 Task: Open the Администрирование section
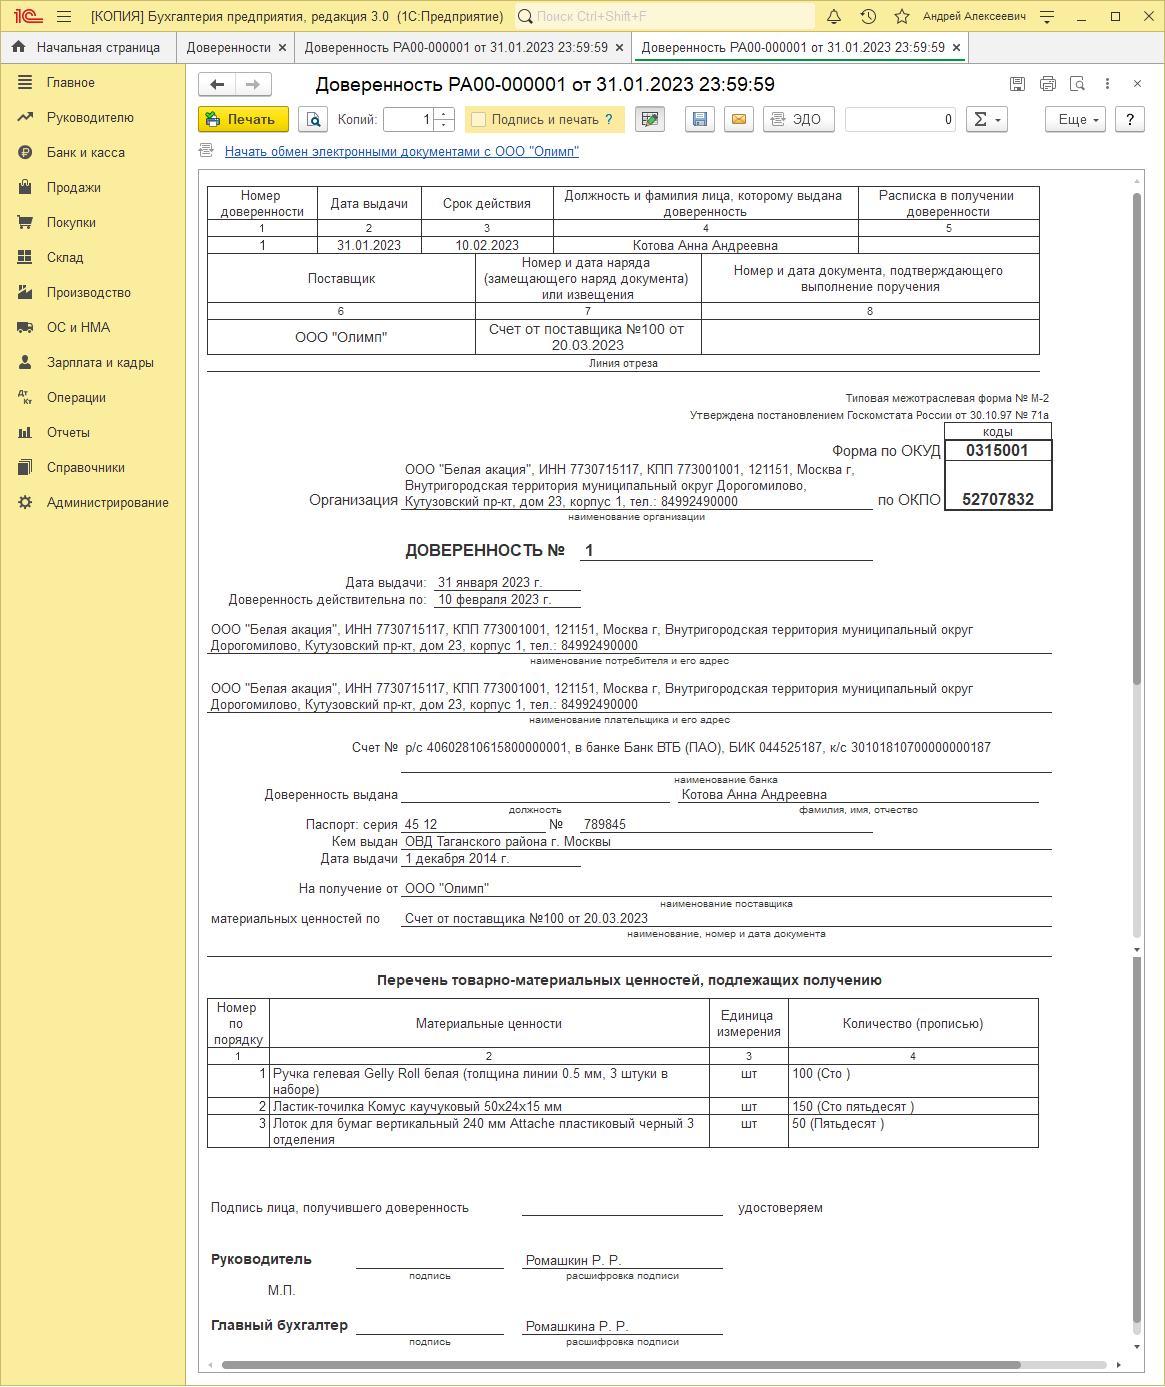pos(108,503)
